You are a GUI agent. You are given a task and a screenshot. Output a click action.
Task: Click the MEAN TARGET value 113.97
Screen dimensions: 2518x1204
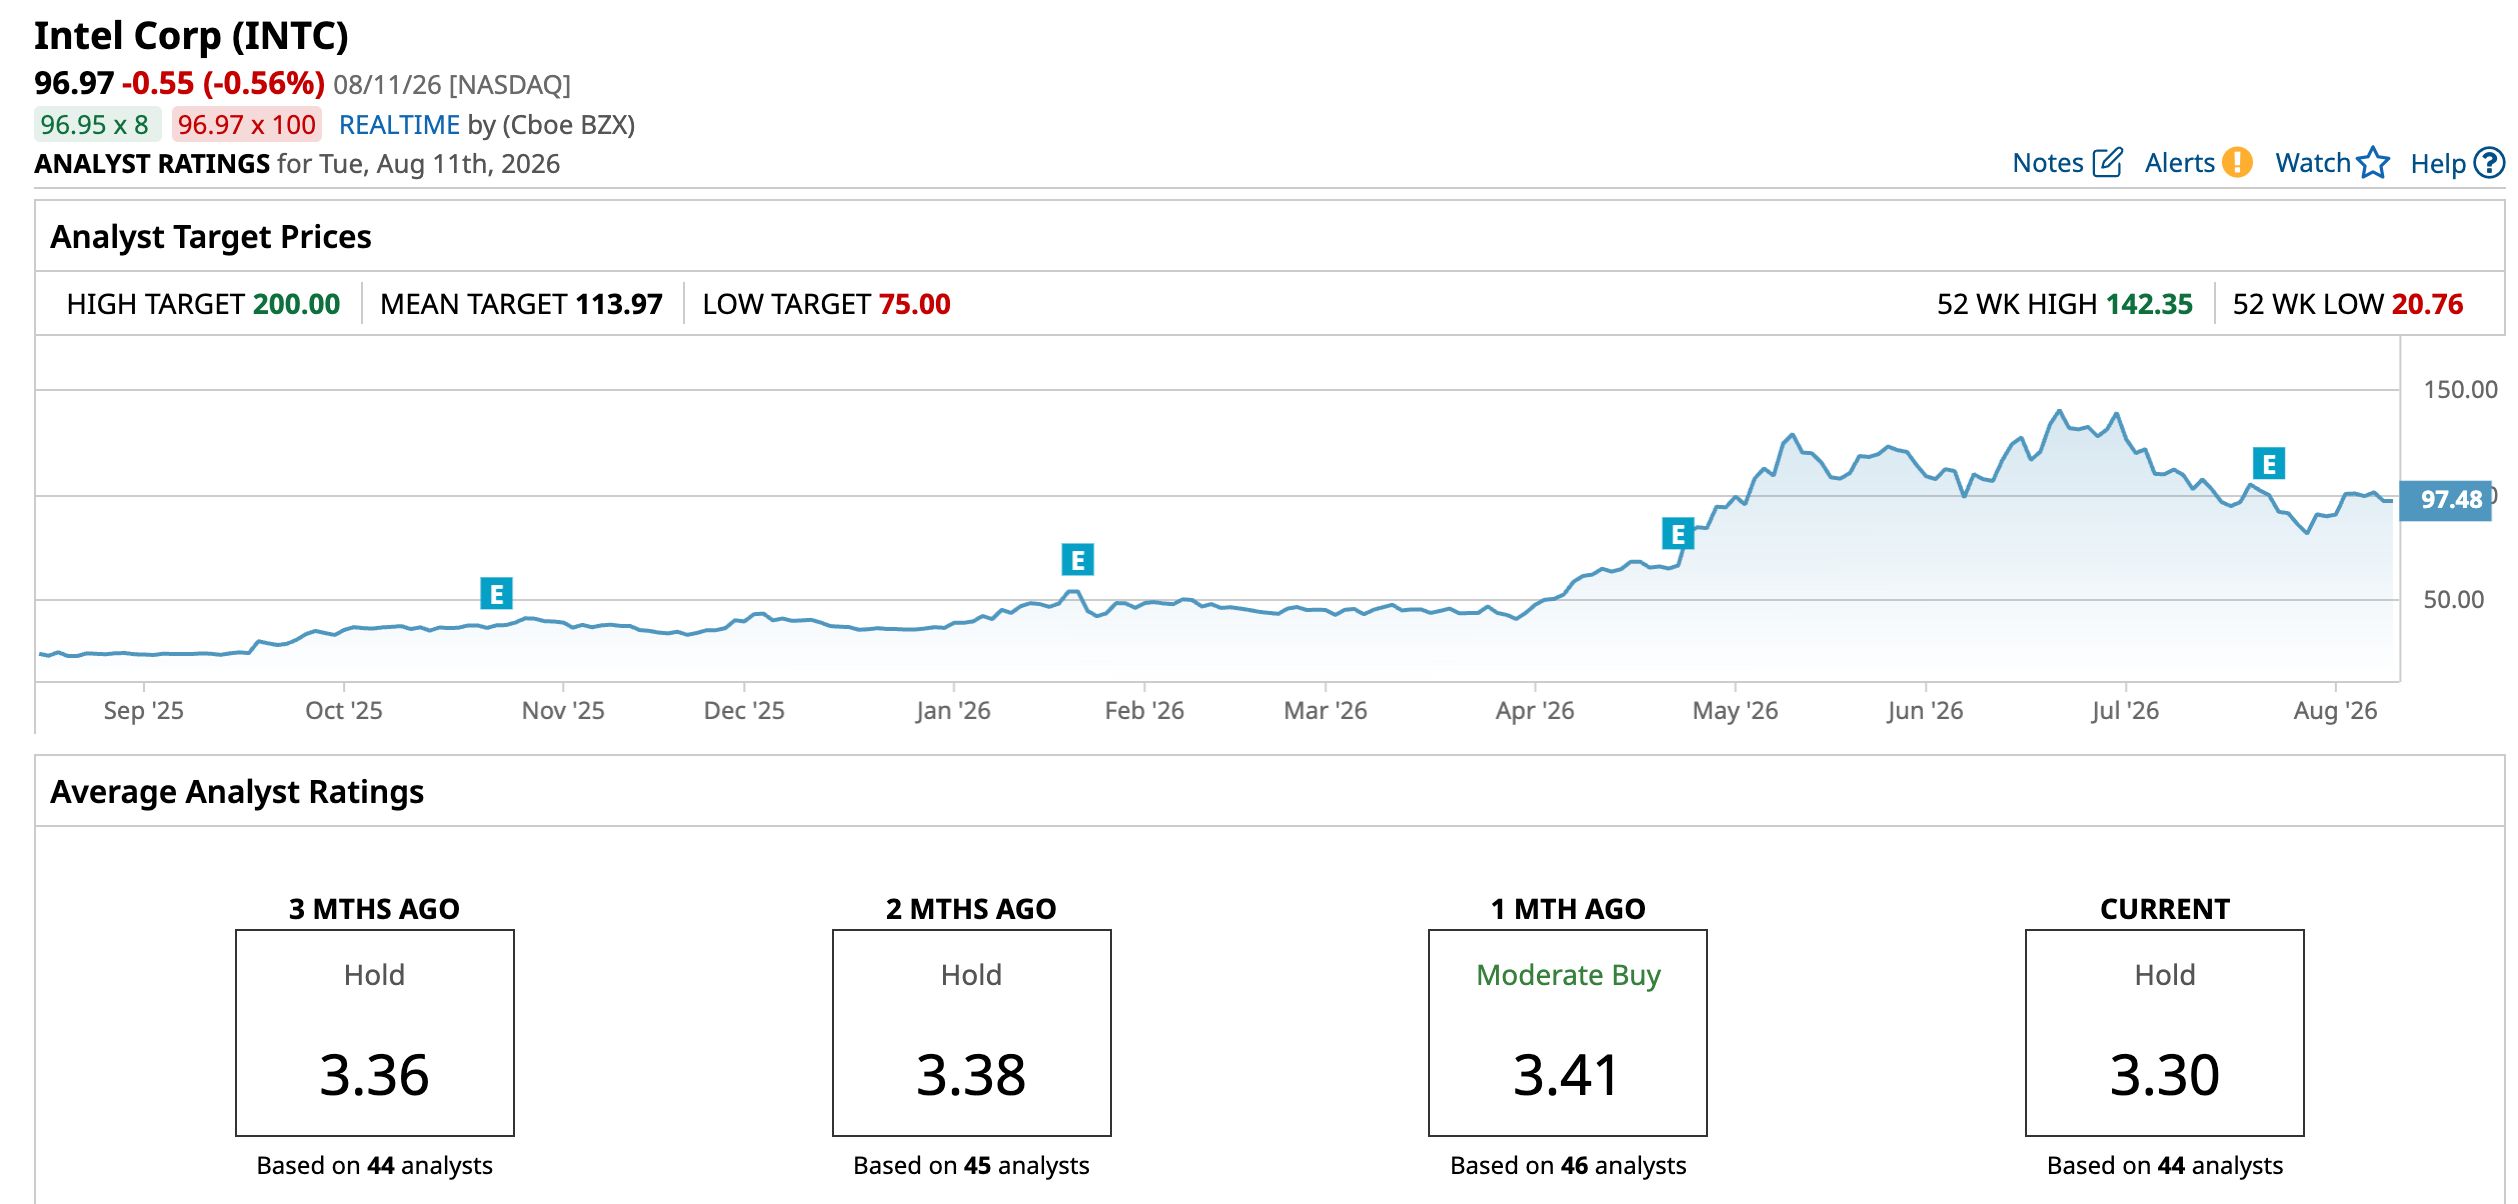click(x=619, y=304)
